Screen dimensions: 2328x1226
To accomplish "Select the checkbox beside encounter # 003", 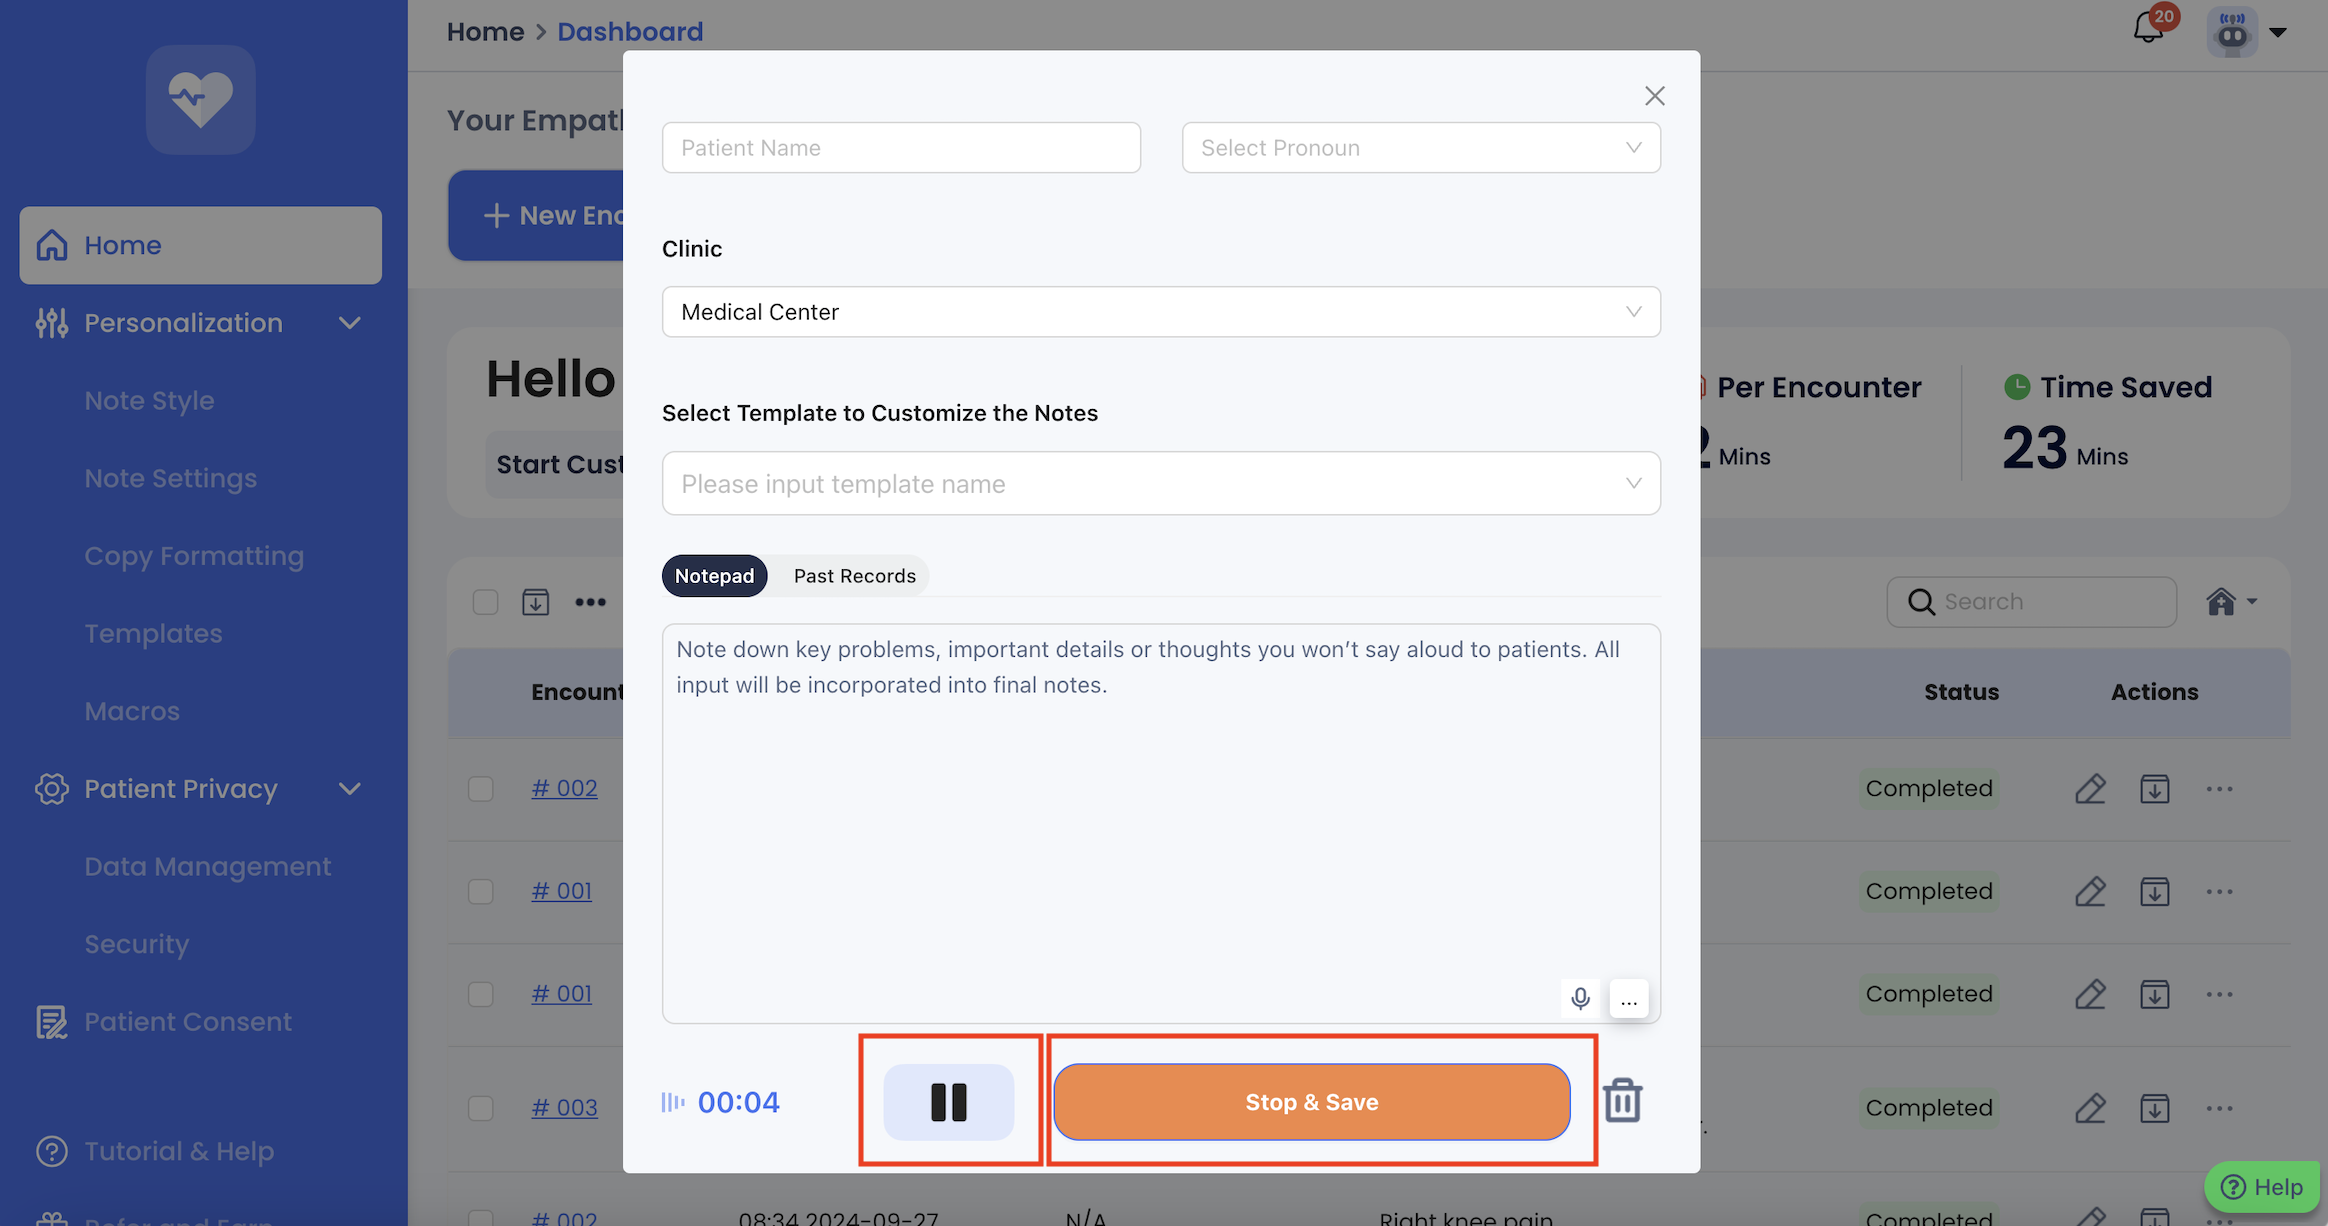I will 481,1108.
